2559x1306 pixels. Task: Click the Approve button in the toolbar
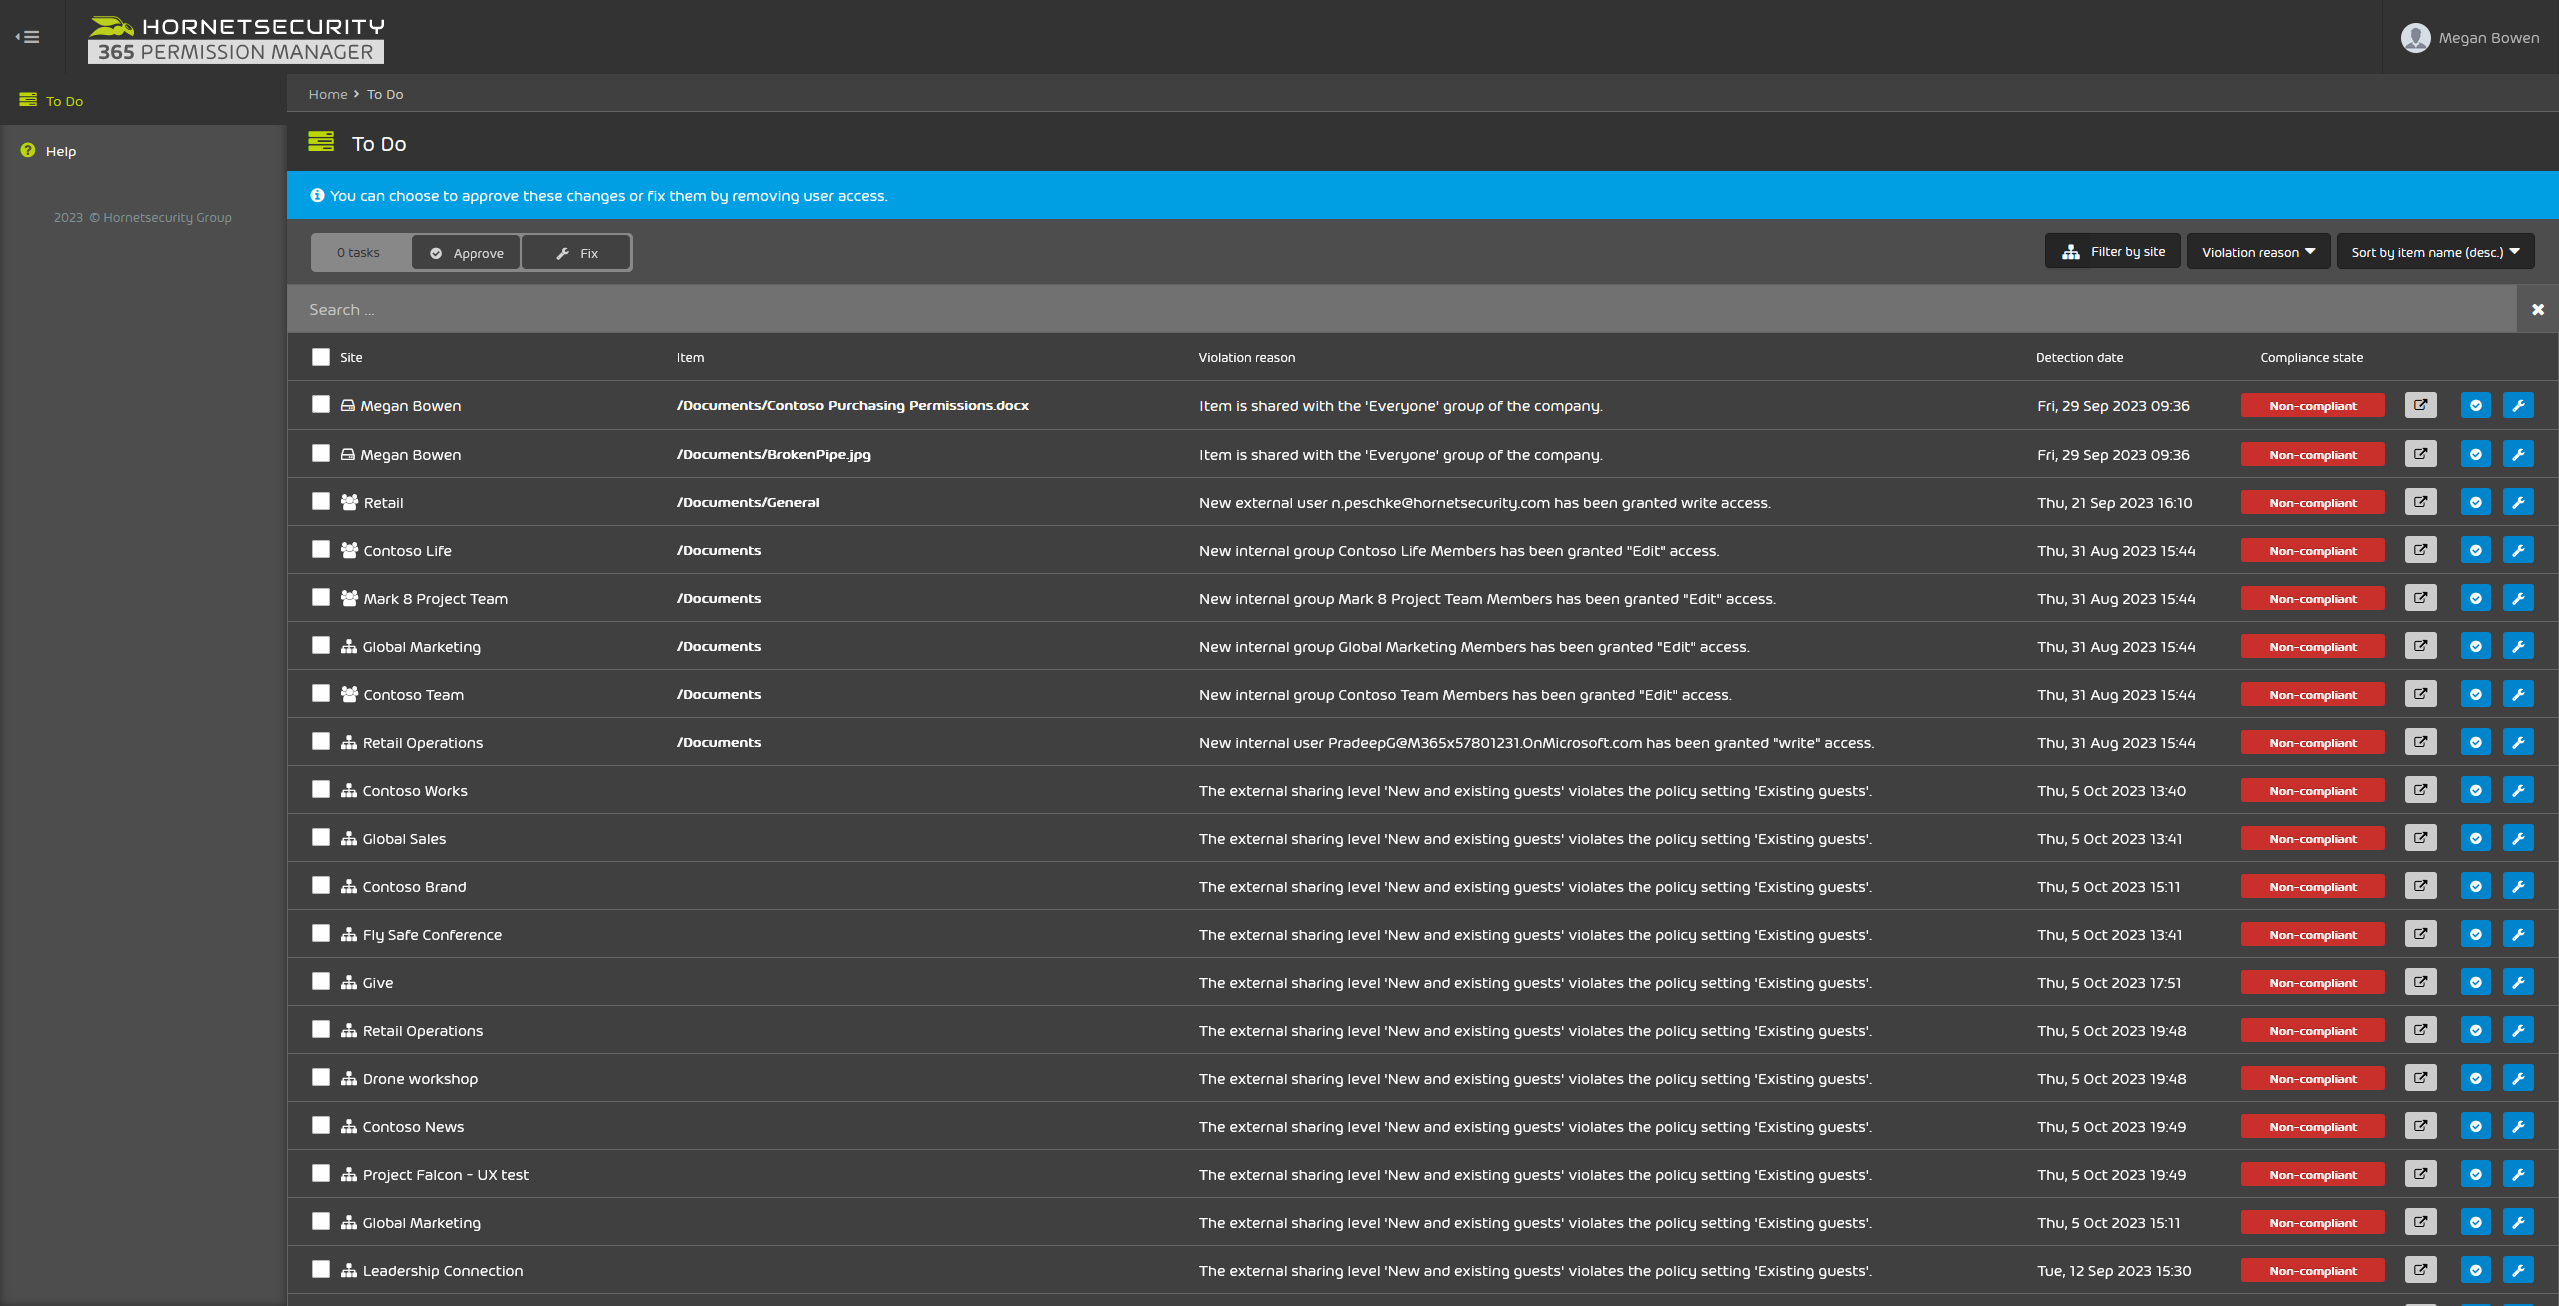click(466, 253)
